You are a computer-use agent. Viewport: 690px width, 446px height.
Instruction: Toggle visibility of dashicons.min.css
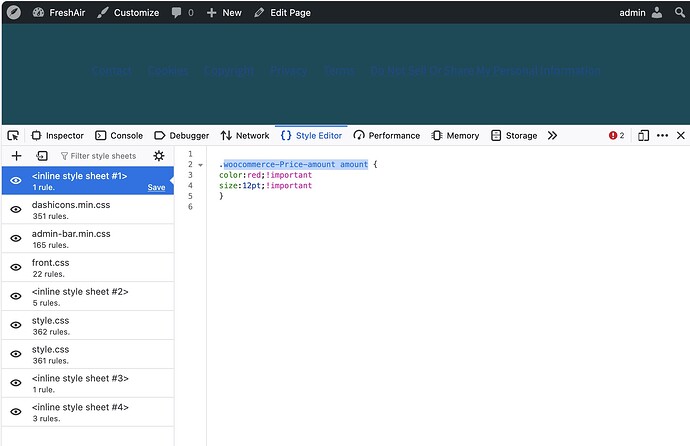16,209
